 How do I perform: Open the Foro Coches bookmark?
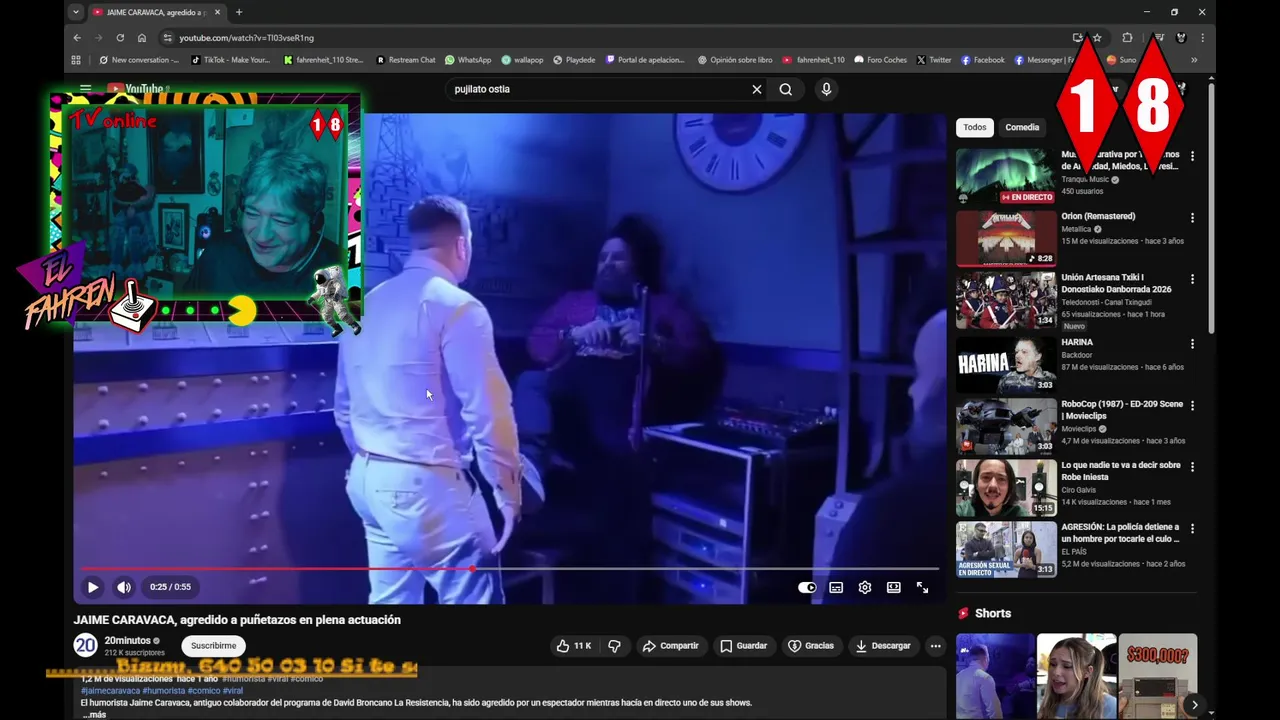[881, 60]
